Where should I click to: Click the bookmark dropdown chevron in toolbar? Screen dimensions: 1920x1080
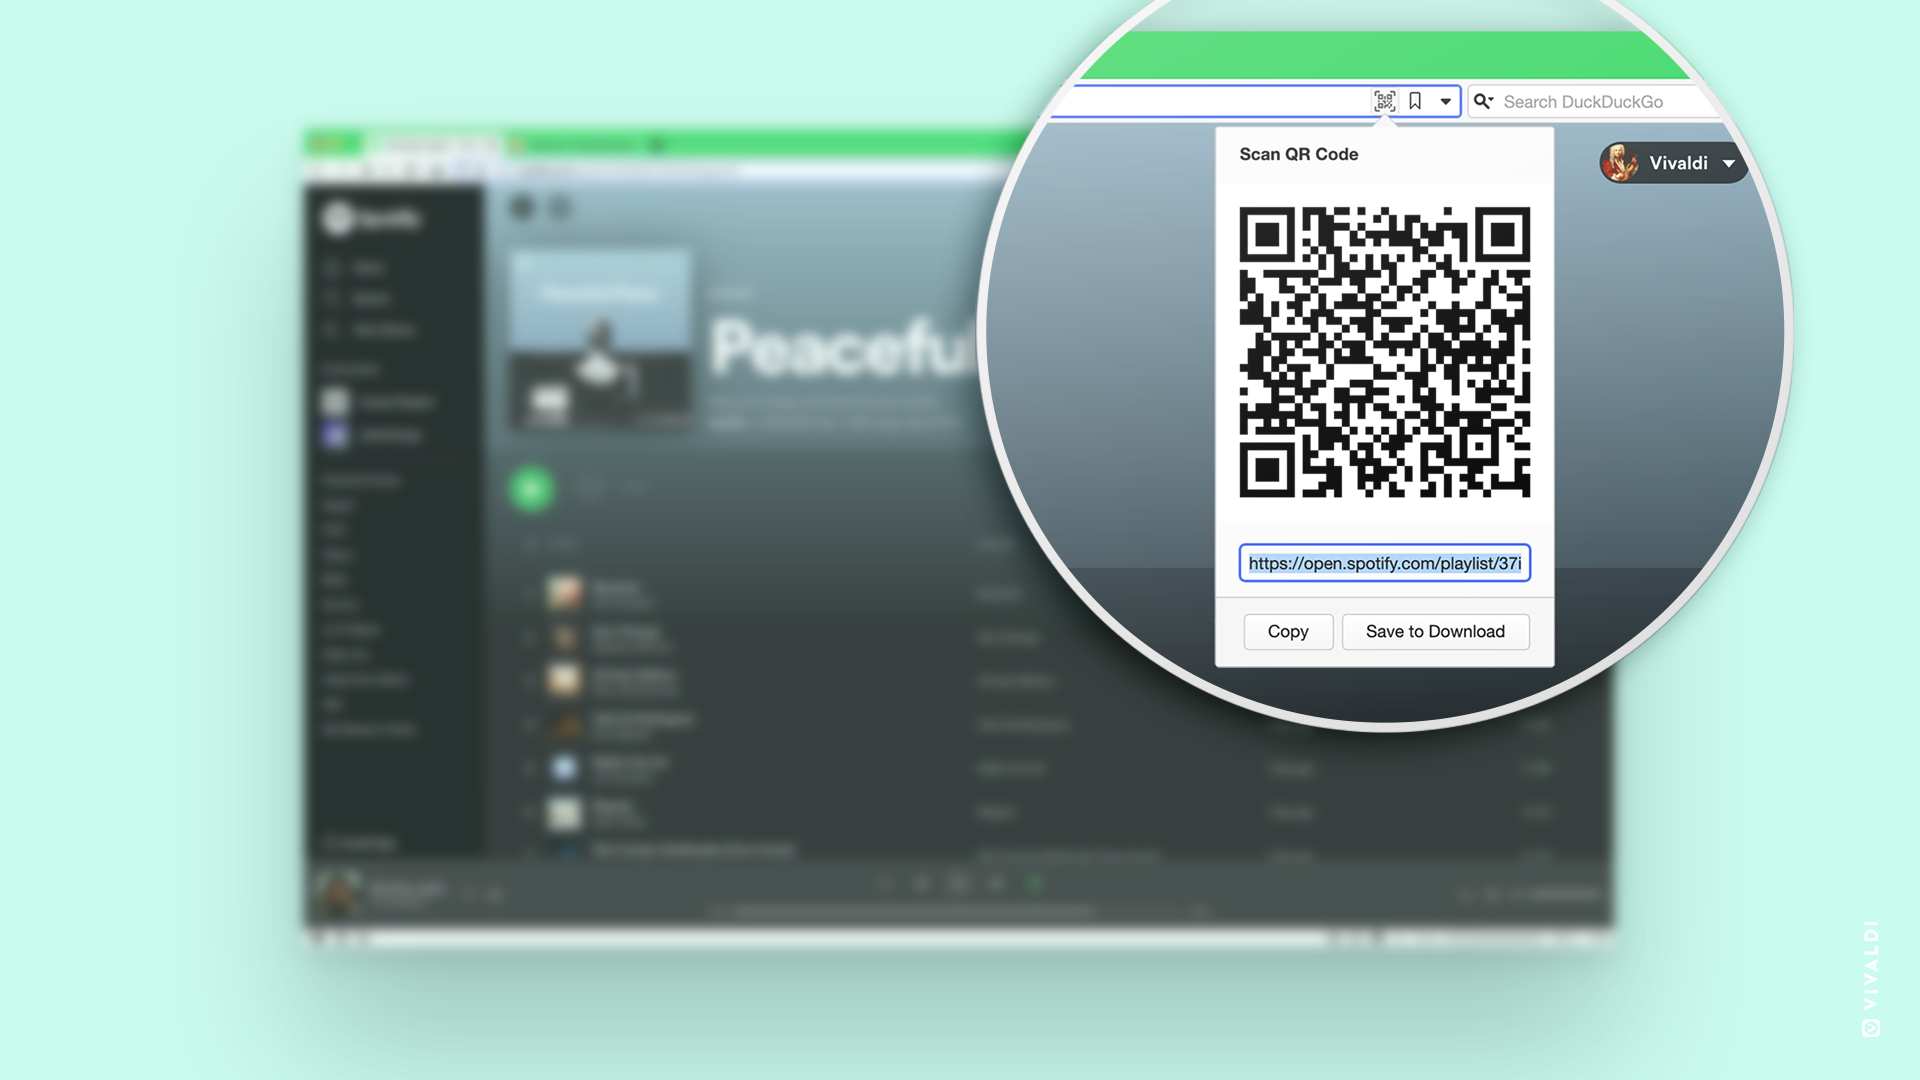[1443, 100]
